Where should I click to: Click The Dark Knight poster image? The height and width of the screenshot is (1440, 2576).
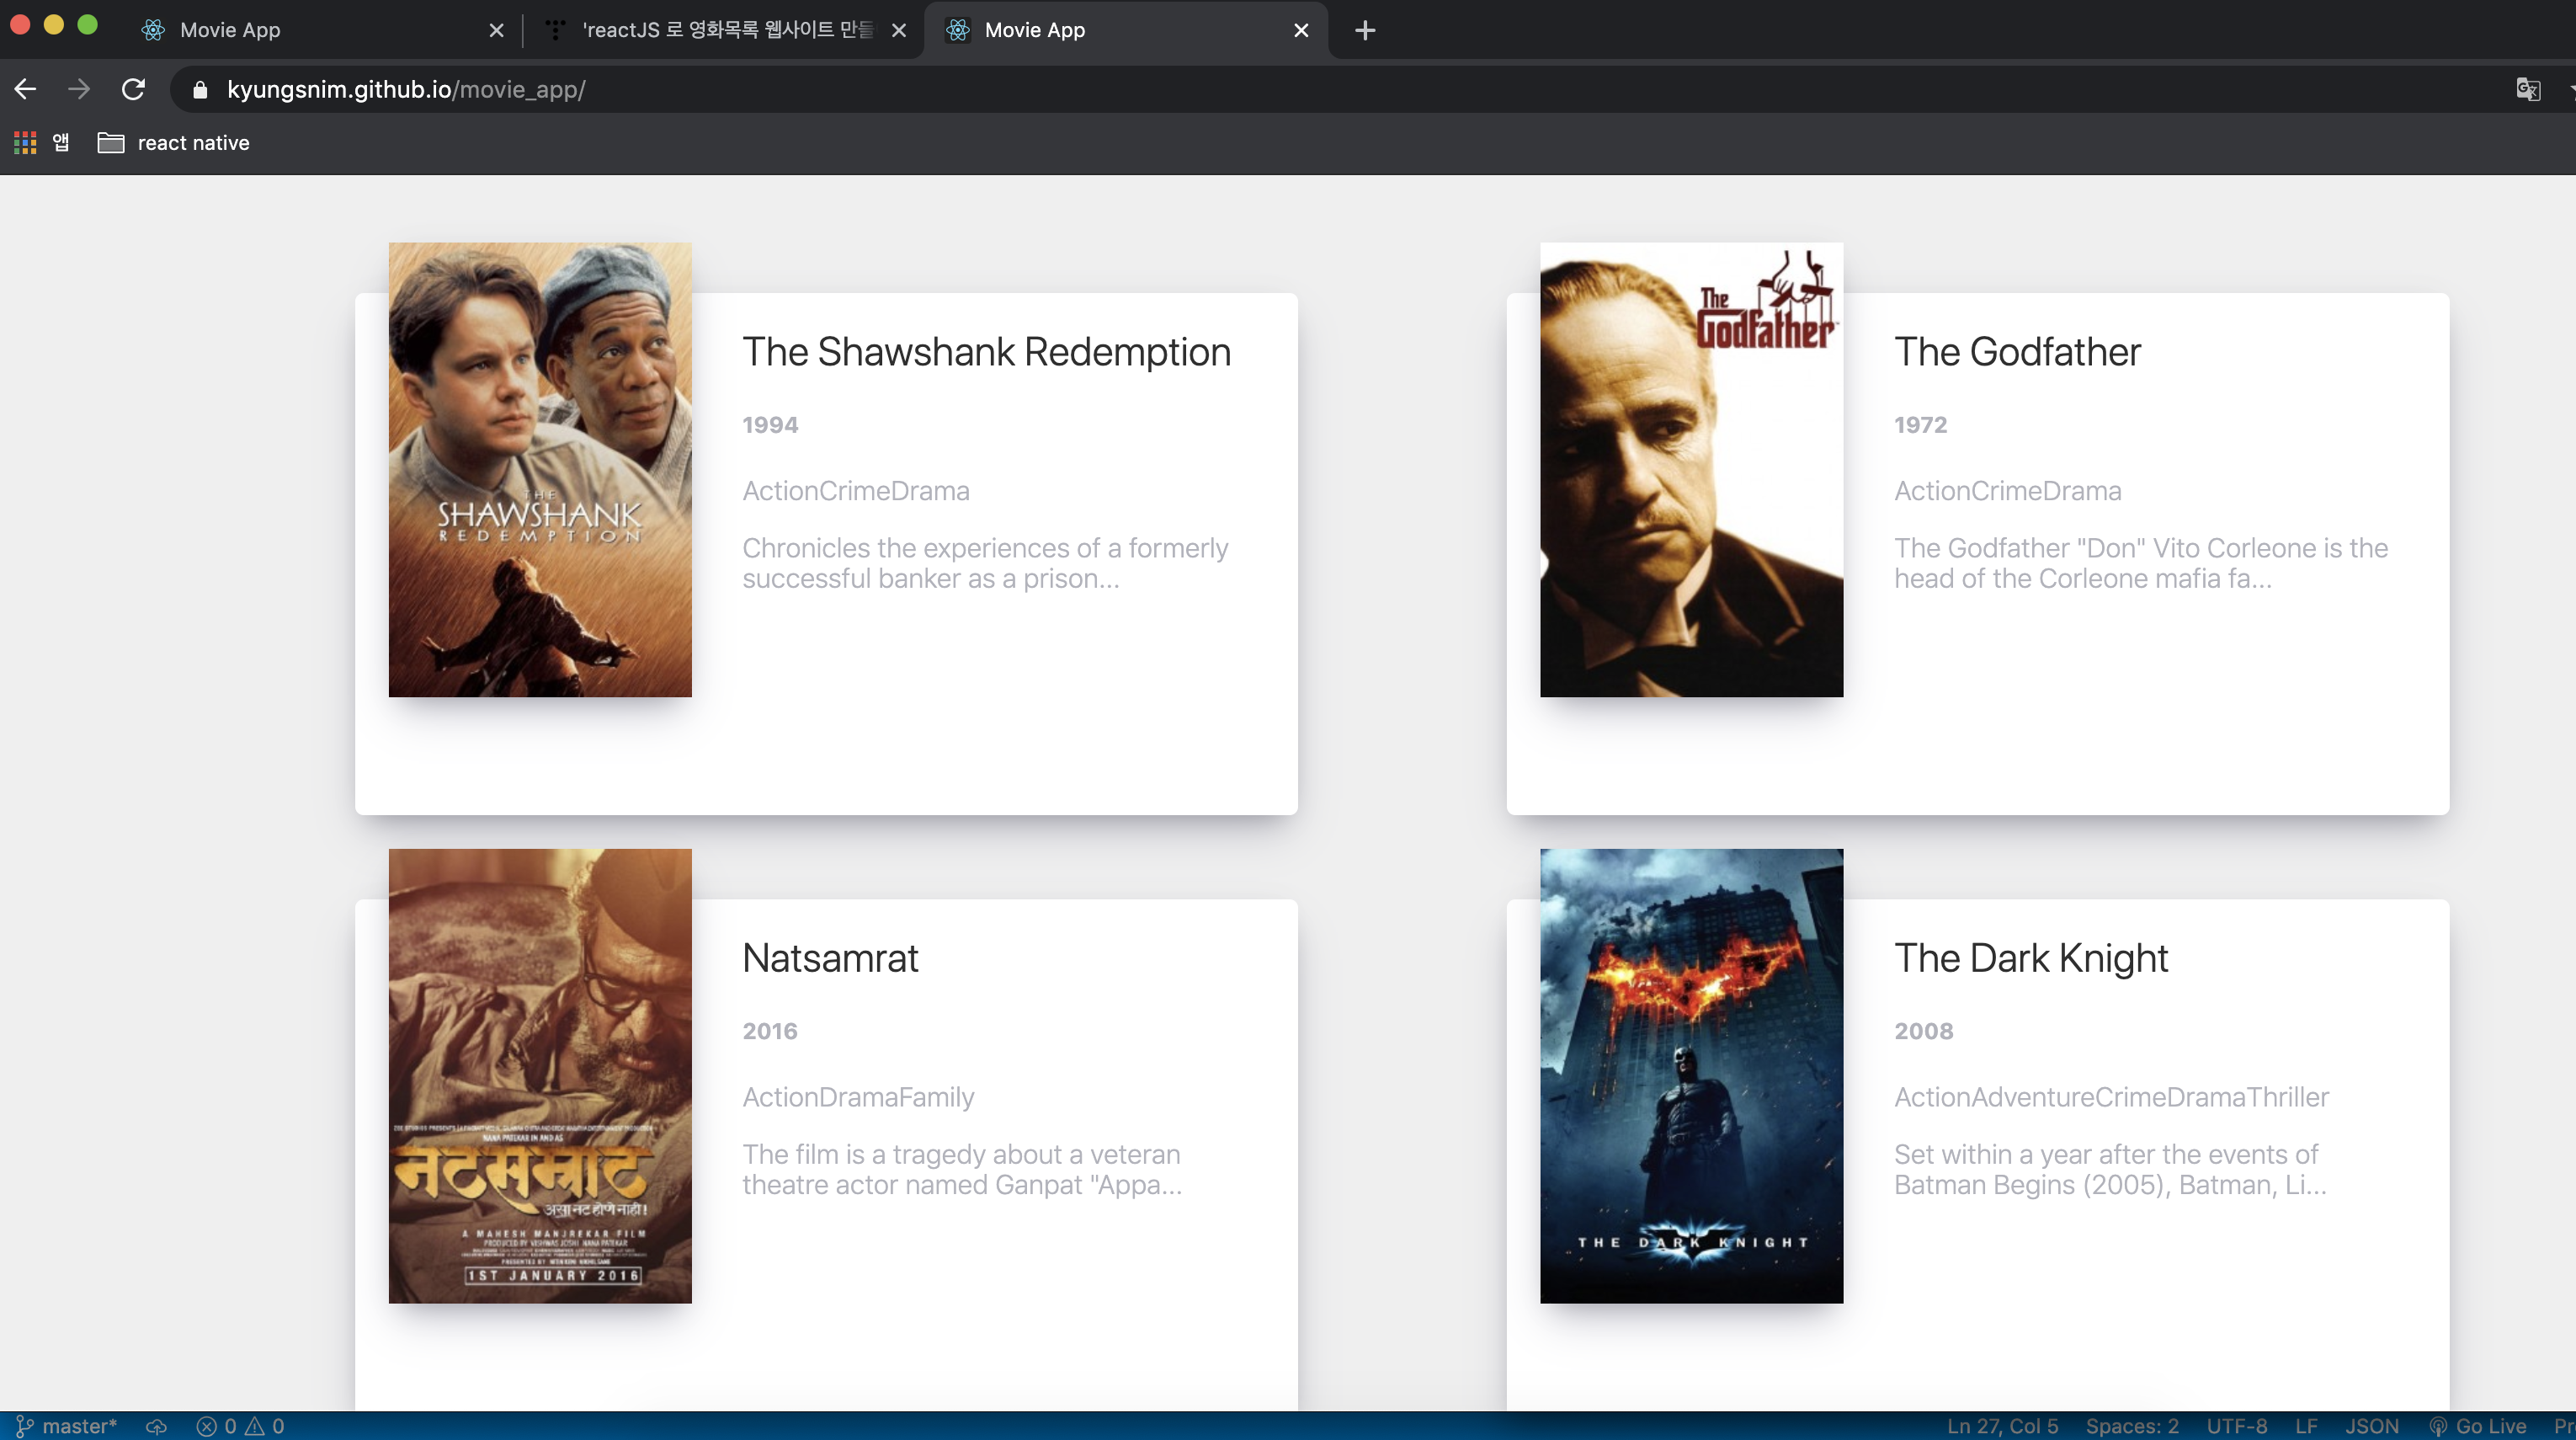[x=1691, y=1076]
